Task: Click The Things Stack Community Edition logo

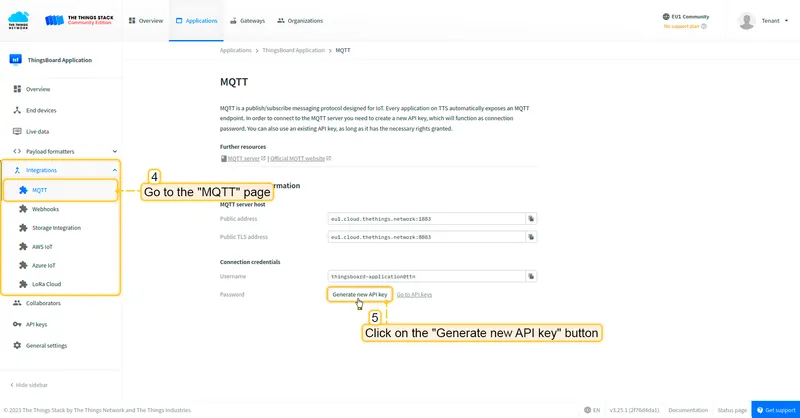Action: (79, 20)
